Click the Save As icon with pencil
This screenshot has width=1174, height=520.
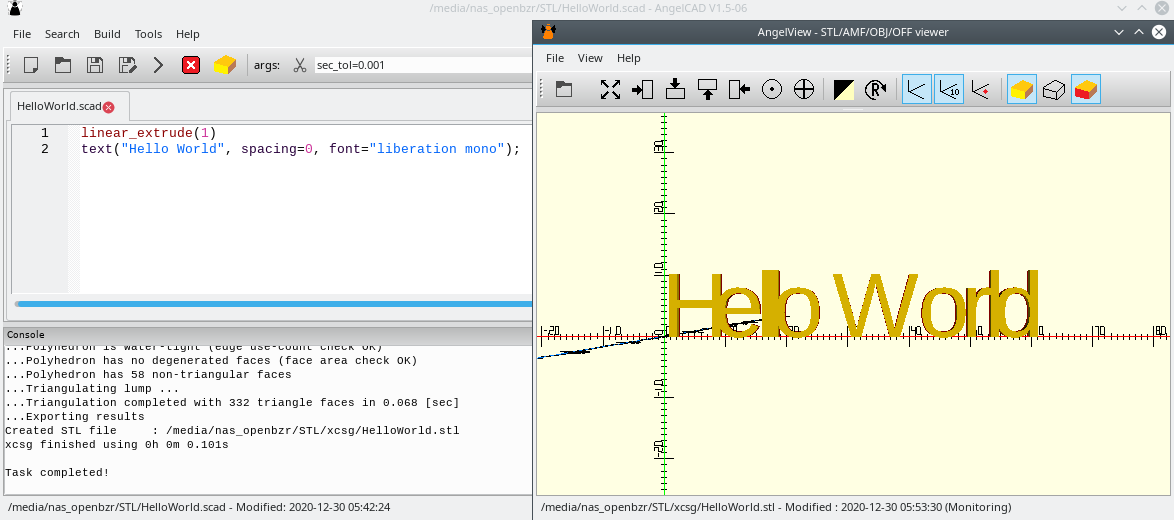pyautogui.click(x=127, y=65)
